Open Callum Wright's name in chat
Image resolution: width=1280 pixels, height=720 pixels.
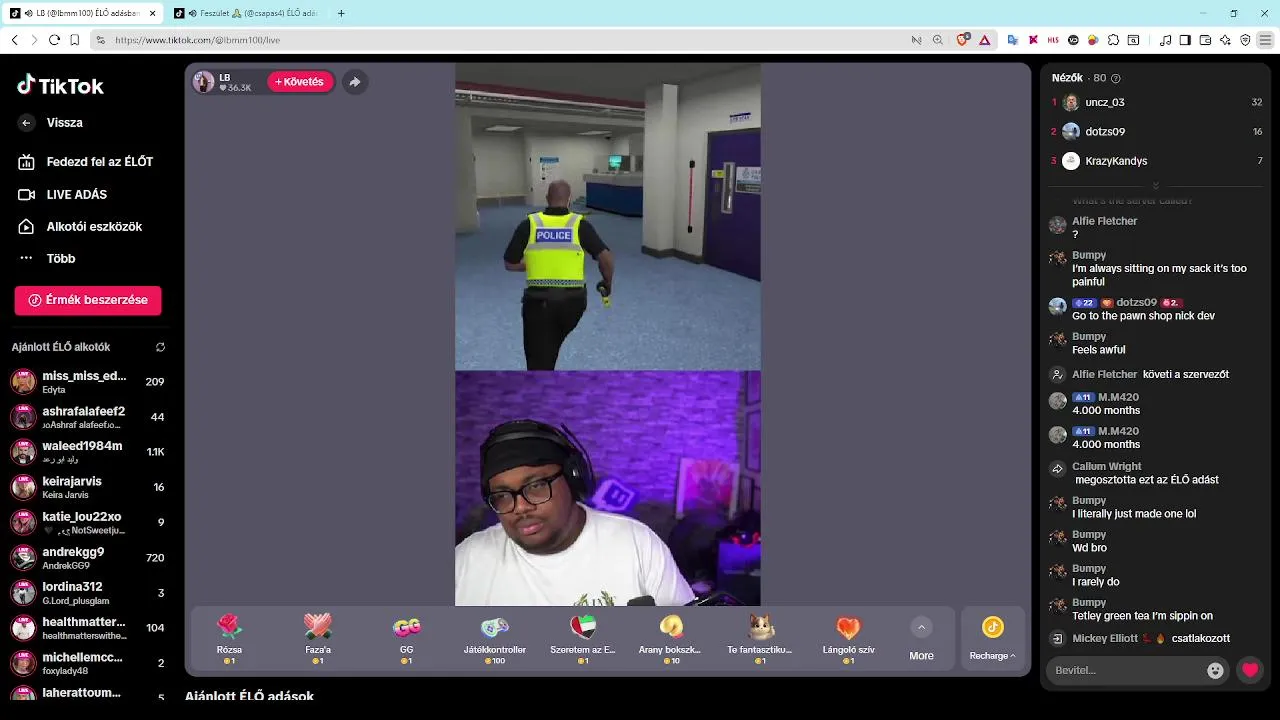[1106, 466]
